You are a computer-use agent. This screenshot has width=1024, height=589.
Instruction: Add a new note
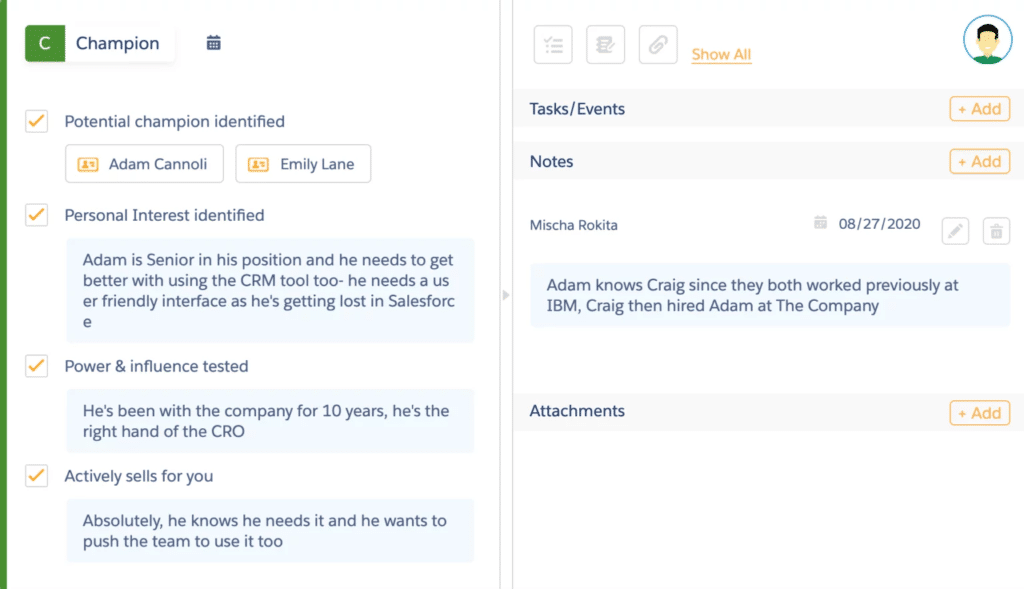980,161
